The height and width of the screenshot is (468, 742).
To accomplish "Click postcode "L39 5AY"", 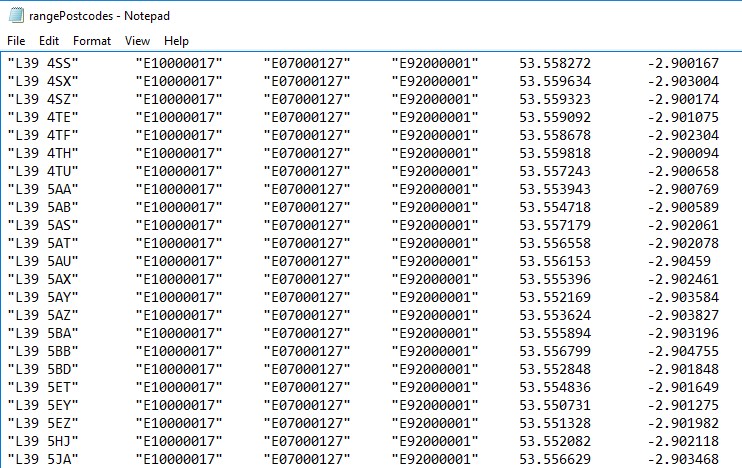I will click(x=43, y=297).
